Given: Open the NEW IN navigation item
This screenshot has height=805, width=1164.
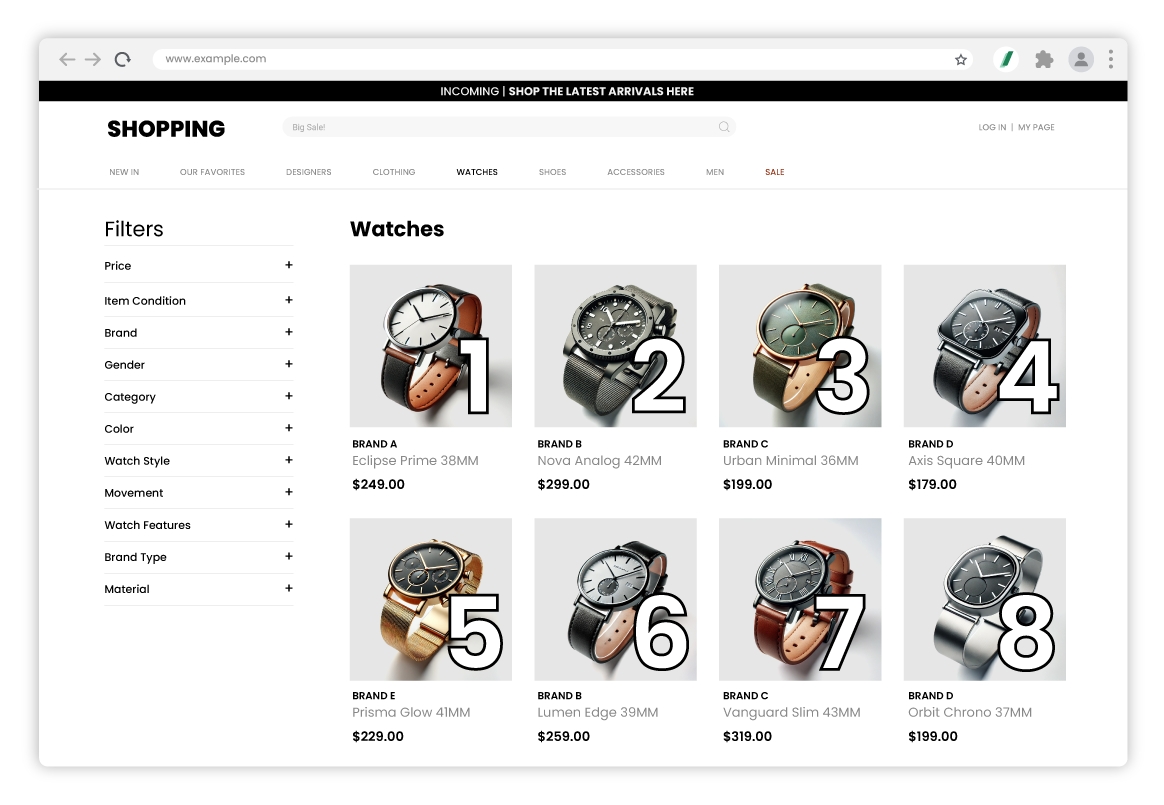Looking at the screenshot, I should (x=124, y=172).
